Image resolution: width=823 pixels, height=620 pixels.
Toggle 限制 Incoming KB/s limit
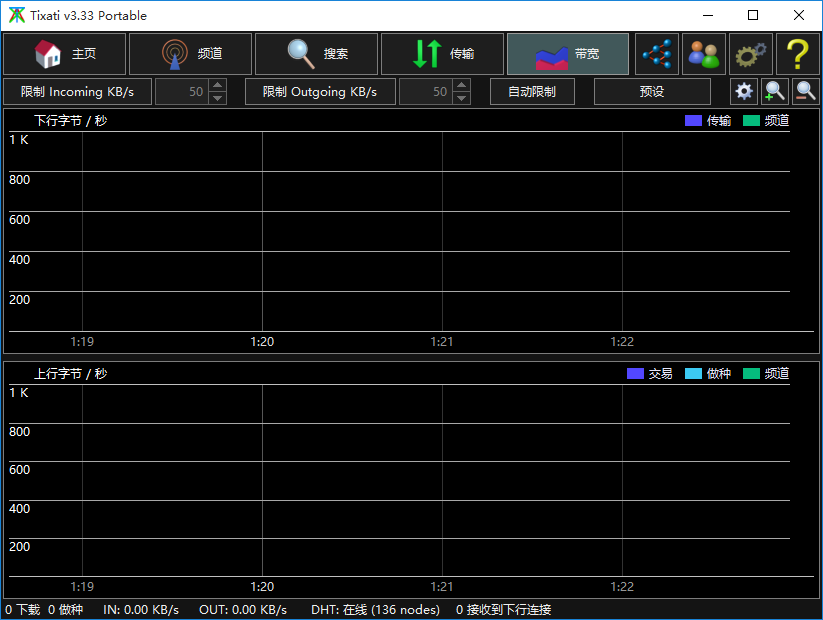coord(78,91)
